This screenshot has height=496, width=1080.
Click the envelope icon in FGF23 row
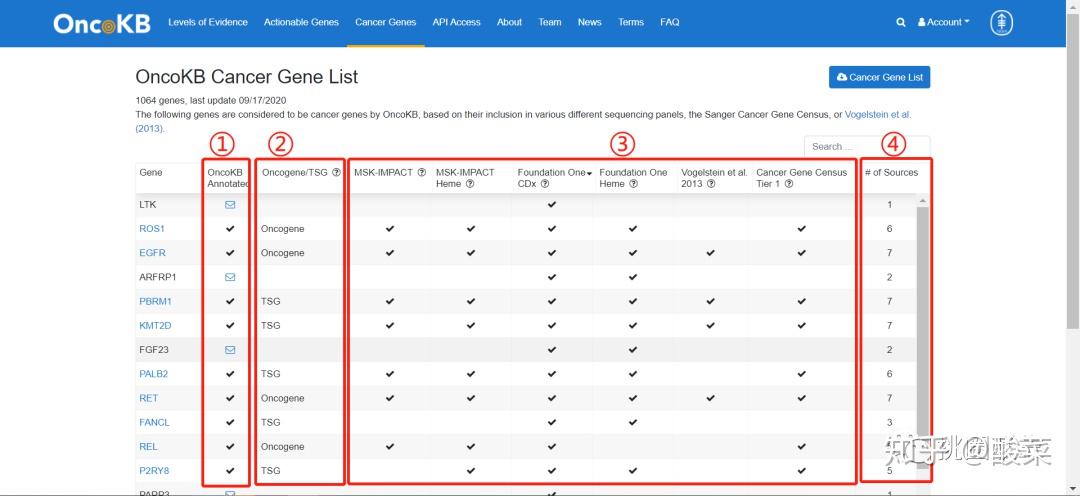[230, 350]
